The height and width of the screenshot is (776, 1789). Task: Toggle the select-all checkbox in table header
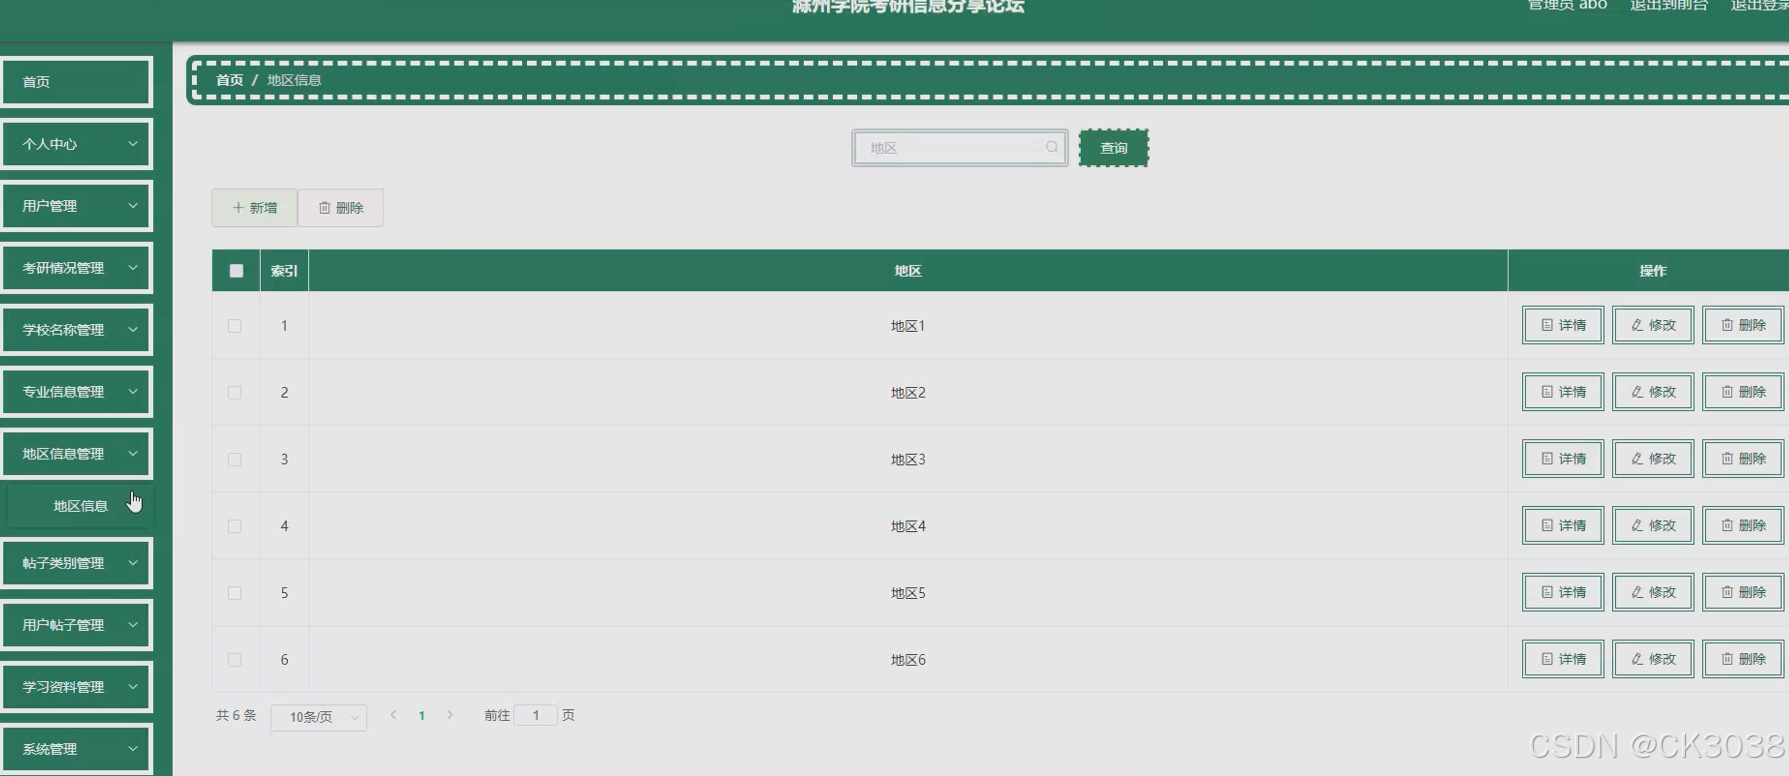tap(236, 271)
